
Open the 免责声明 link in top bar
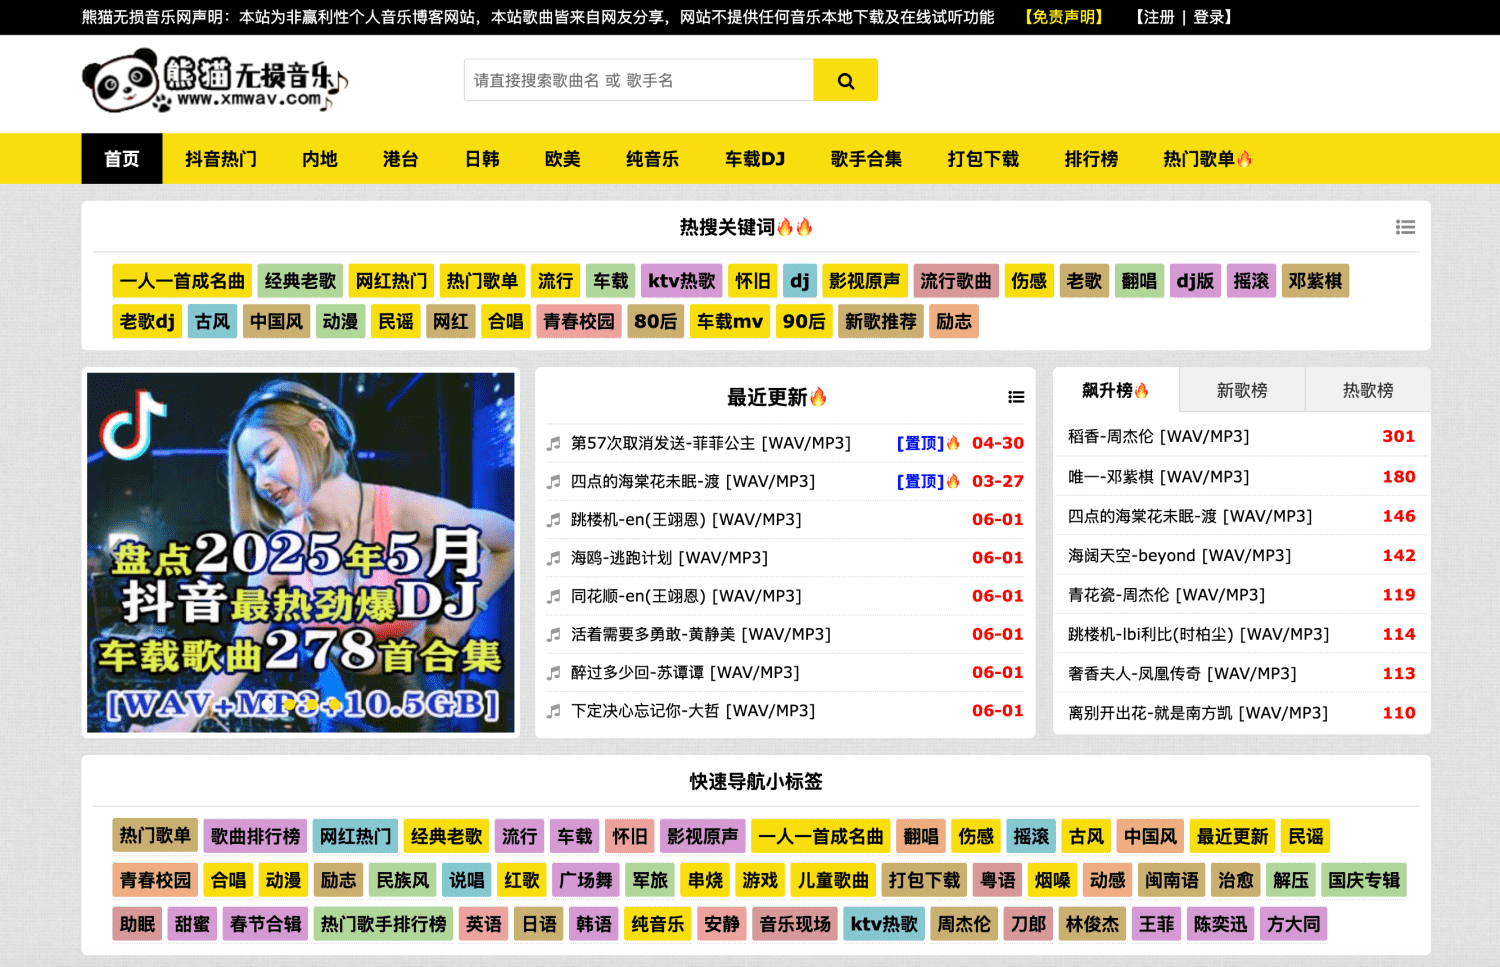(1063, 17)
